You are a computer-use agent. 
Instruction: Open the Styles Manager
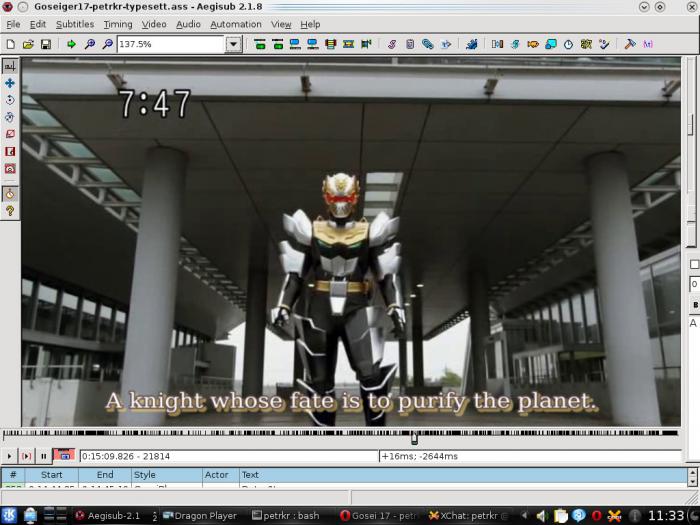coord(392,44)
